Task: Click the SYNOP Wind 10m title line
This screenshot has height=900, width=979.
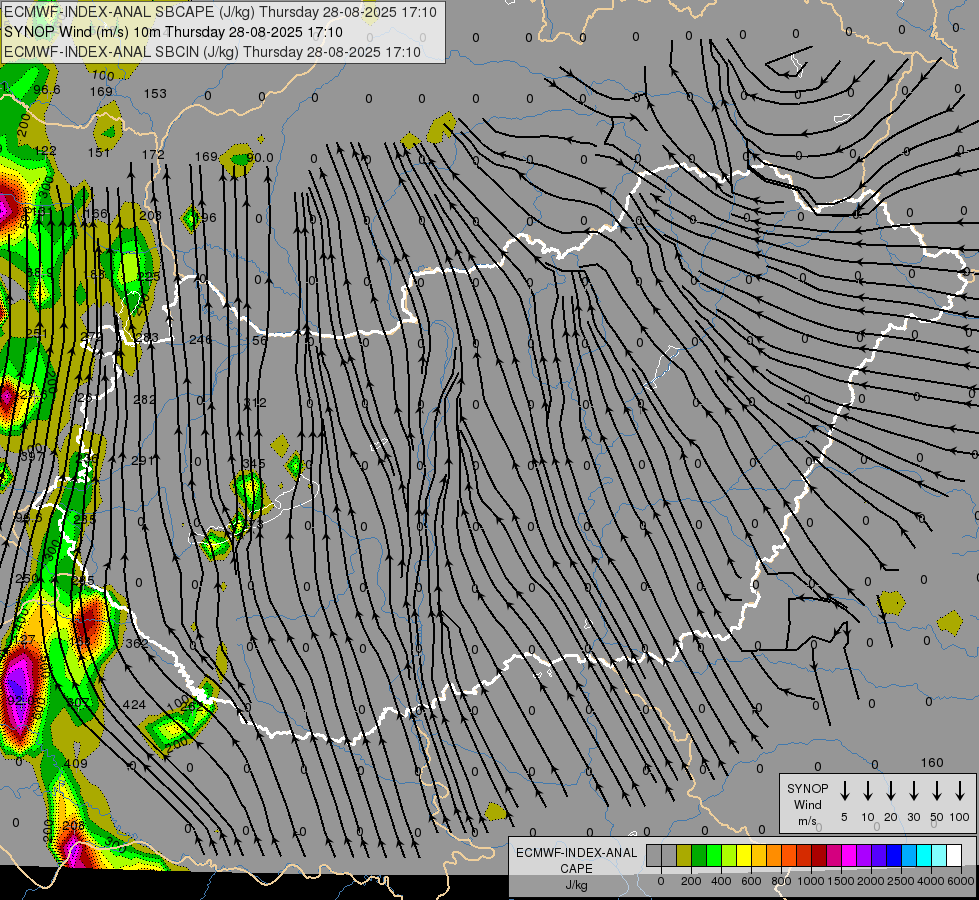Action: [174, 32]
